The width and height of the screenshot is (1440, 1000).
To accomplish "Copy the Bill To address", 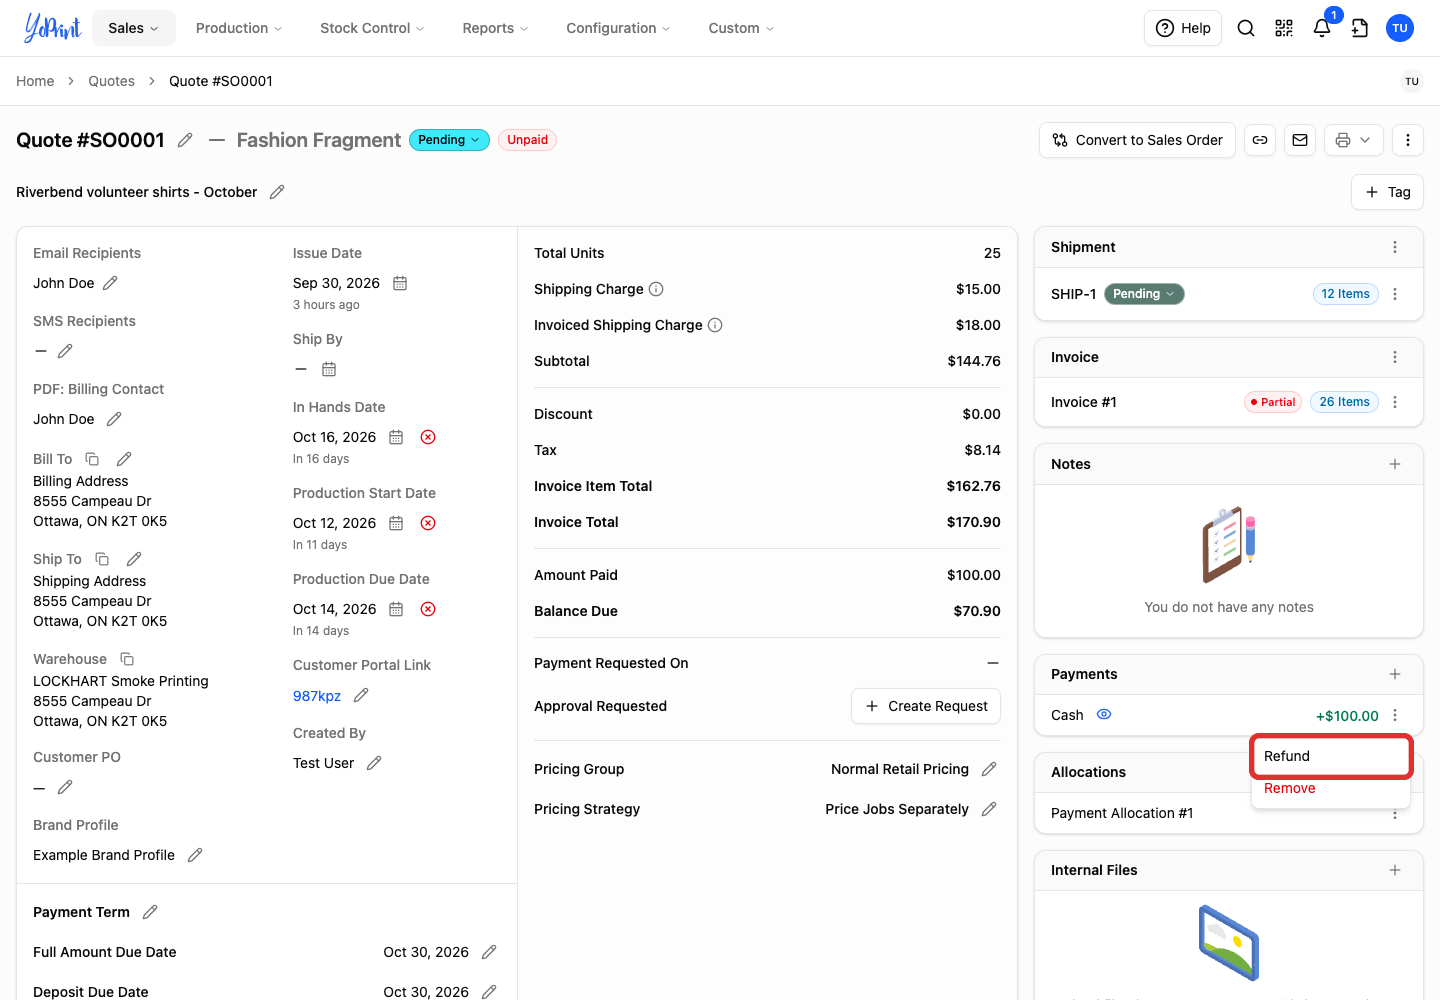I will coord(92,459).
